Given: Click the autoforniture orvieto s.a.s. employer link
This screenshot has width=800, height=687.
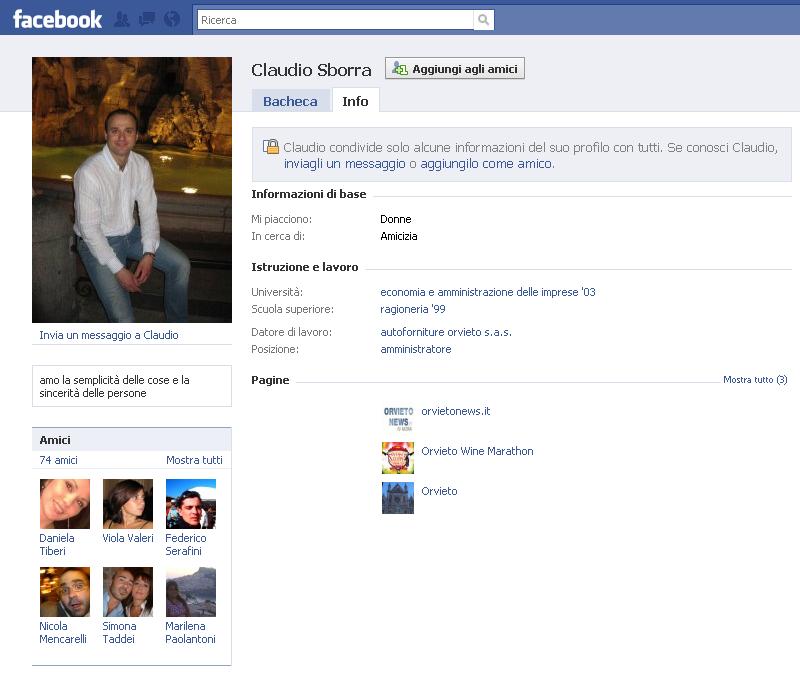Looking at the screenshot, I should pos(446,332).
